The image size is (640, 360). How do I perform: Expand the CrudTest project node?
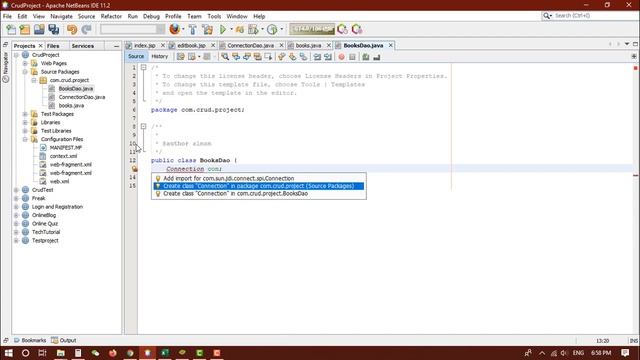(x=16, y=190)
